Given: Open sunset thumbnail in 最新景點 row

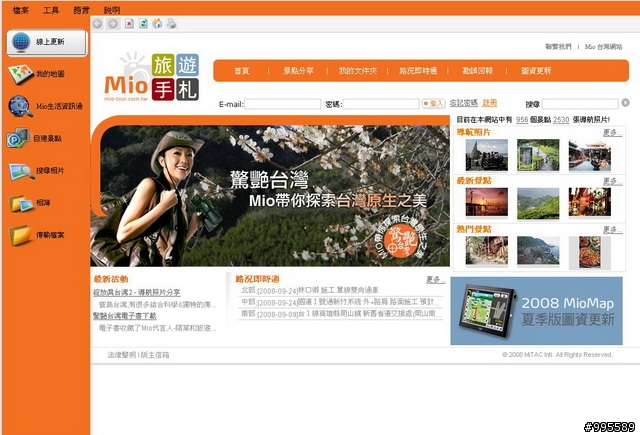Looking at the screenshot, I should point(487,202).
